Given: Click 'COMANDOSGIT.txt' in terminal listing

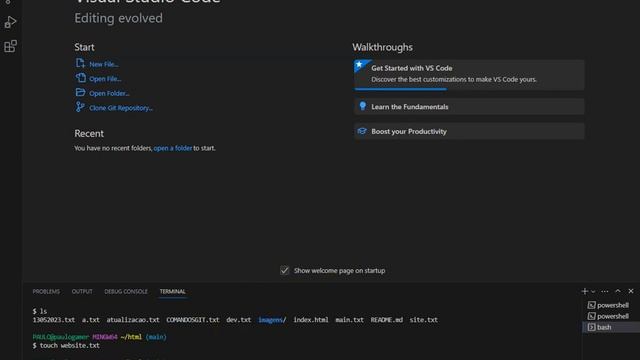Looking at the screenshot, I should (x=193, y=320).
